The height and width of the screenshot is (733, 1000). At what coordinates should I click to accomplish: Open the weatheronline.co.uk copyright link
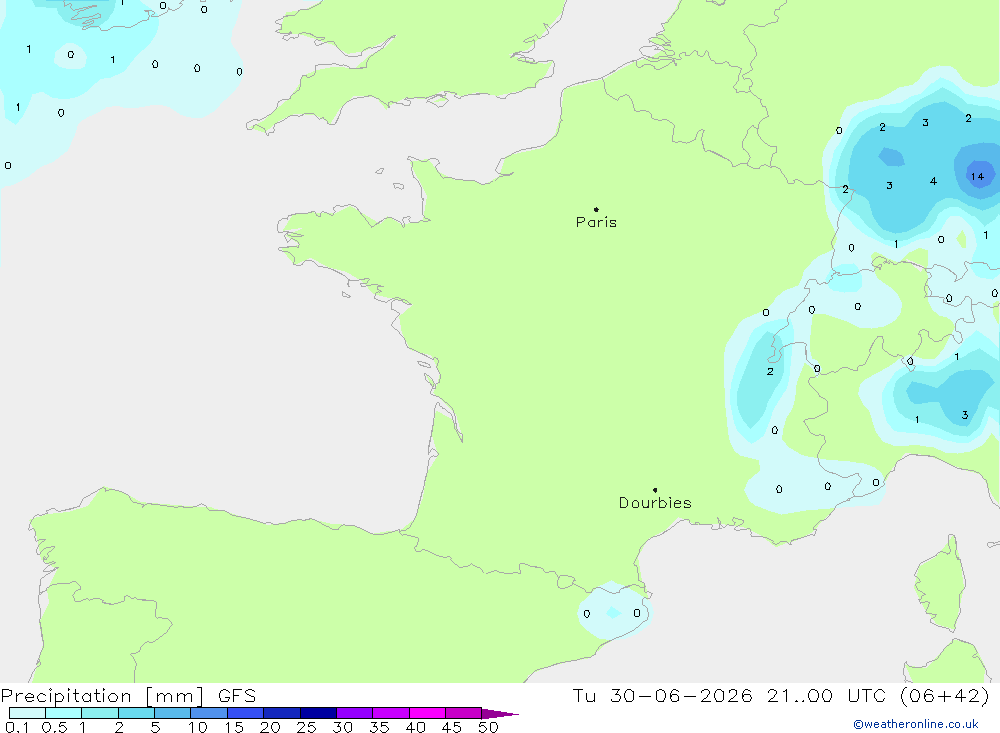click(916, 724)
